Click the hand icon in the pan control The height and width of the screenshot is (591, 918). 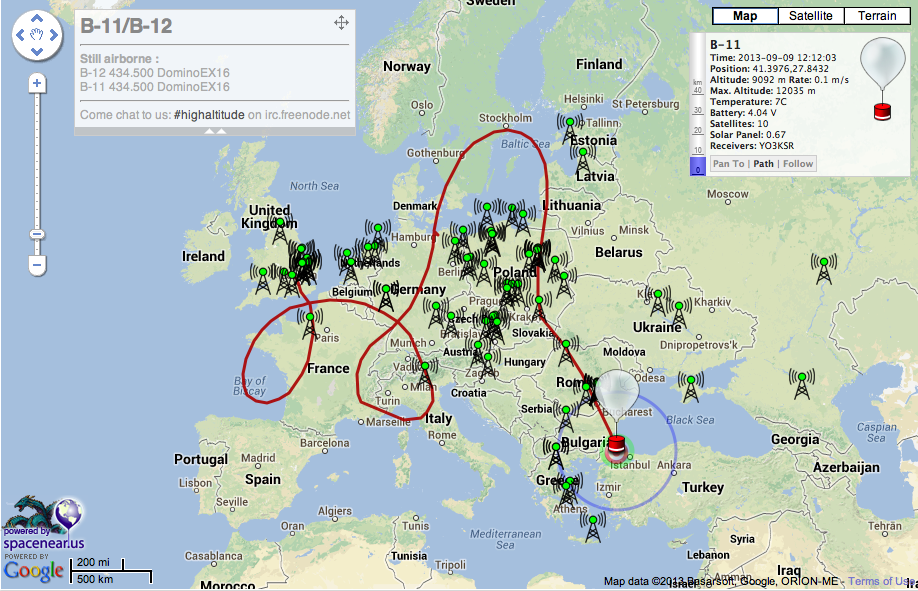[x=37, y=35]
